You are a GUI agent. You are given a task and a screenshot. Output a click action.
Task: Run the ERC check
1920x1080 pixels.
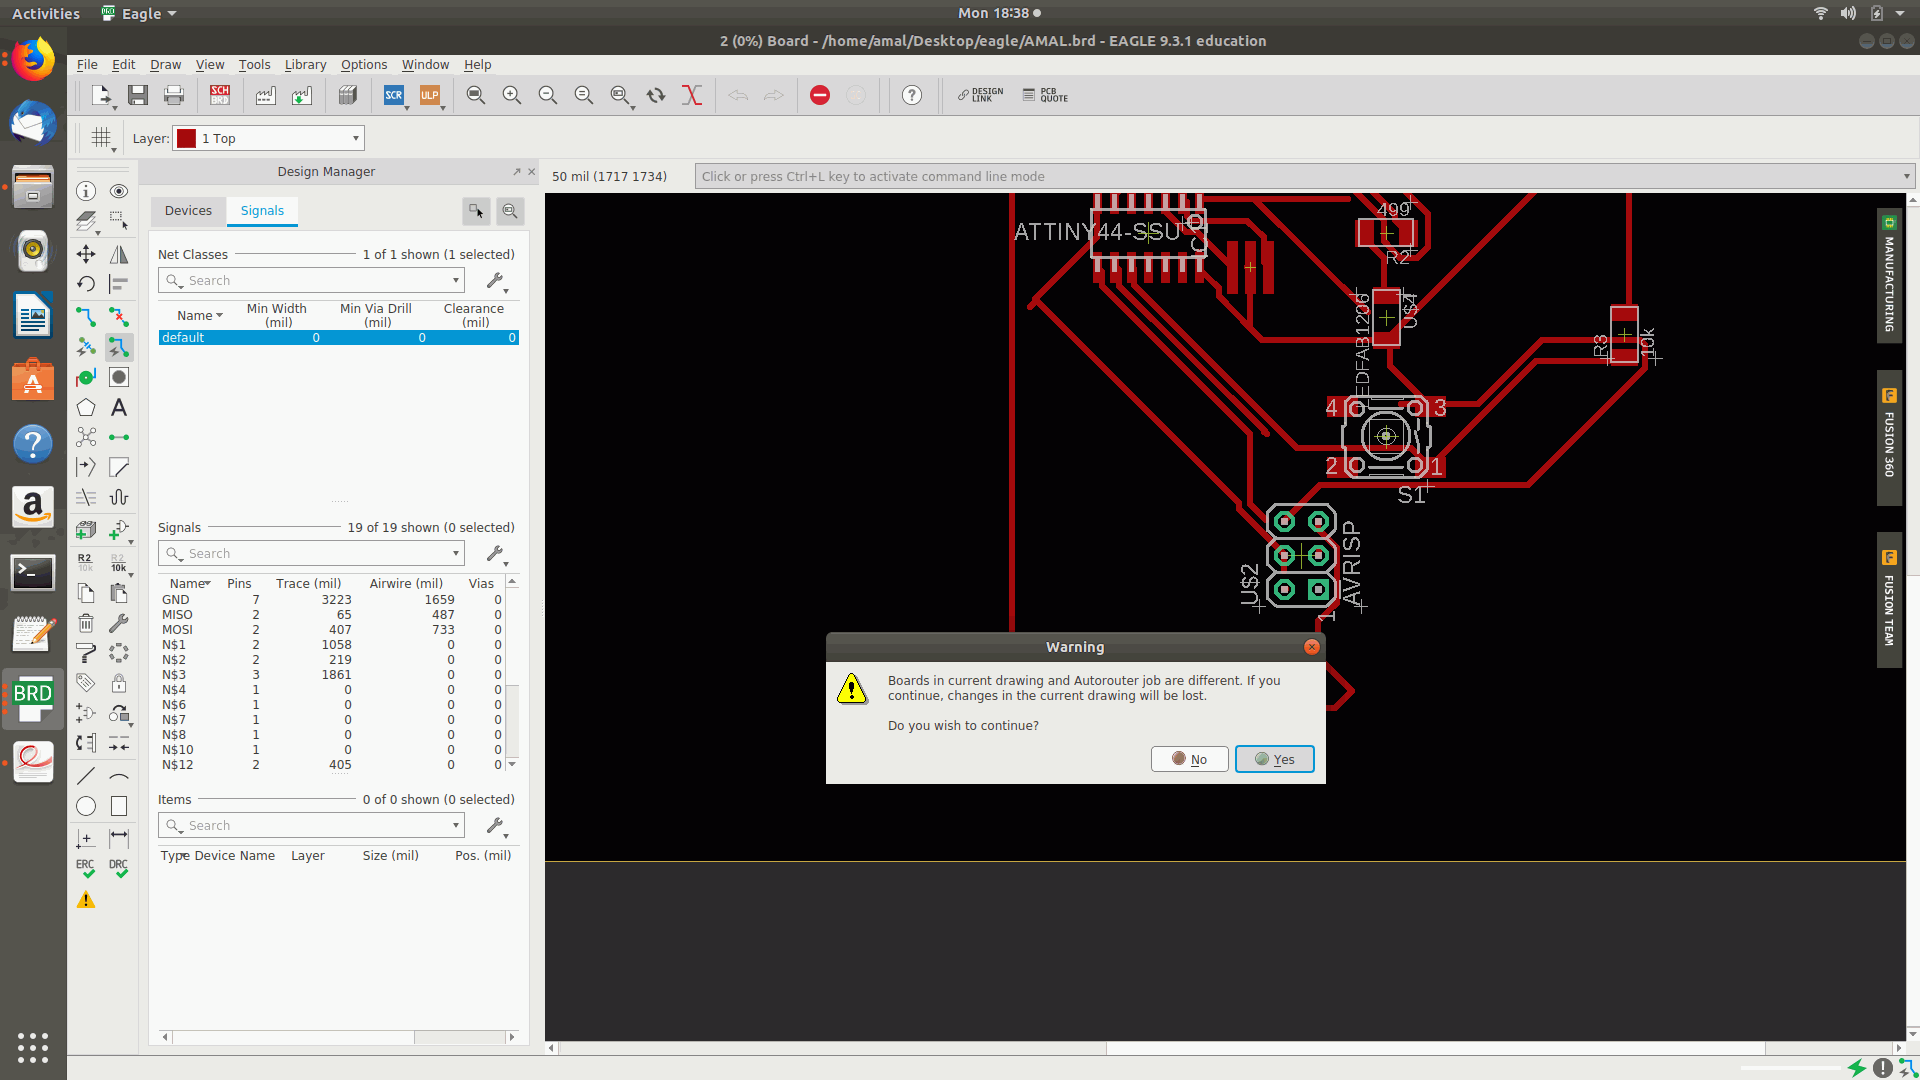[86, 867]
